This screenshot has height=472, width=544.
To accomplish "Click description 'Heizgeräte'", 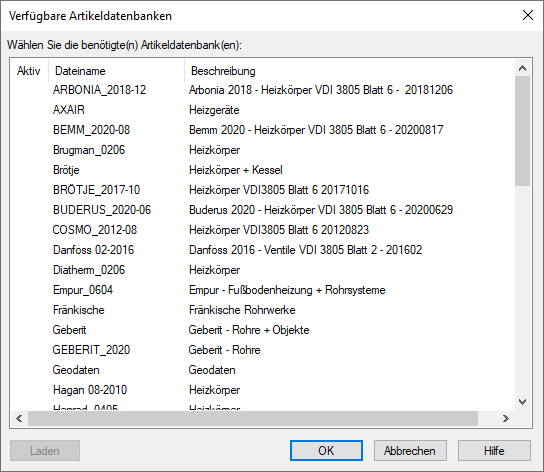I will [214, 110].
